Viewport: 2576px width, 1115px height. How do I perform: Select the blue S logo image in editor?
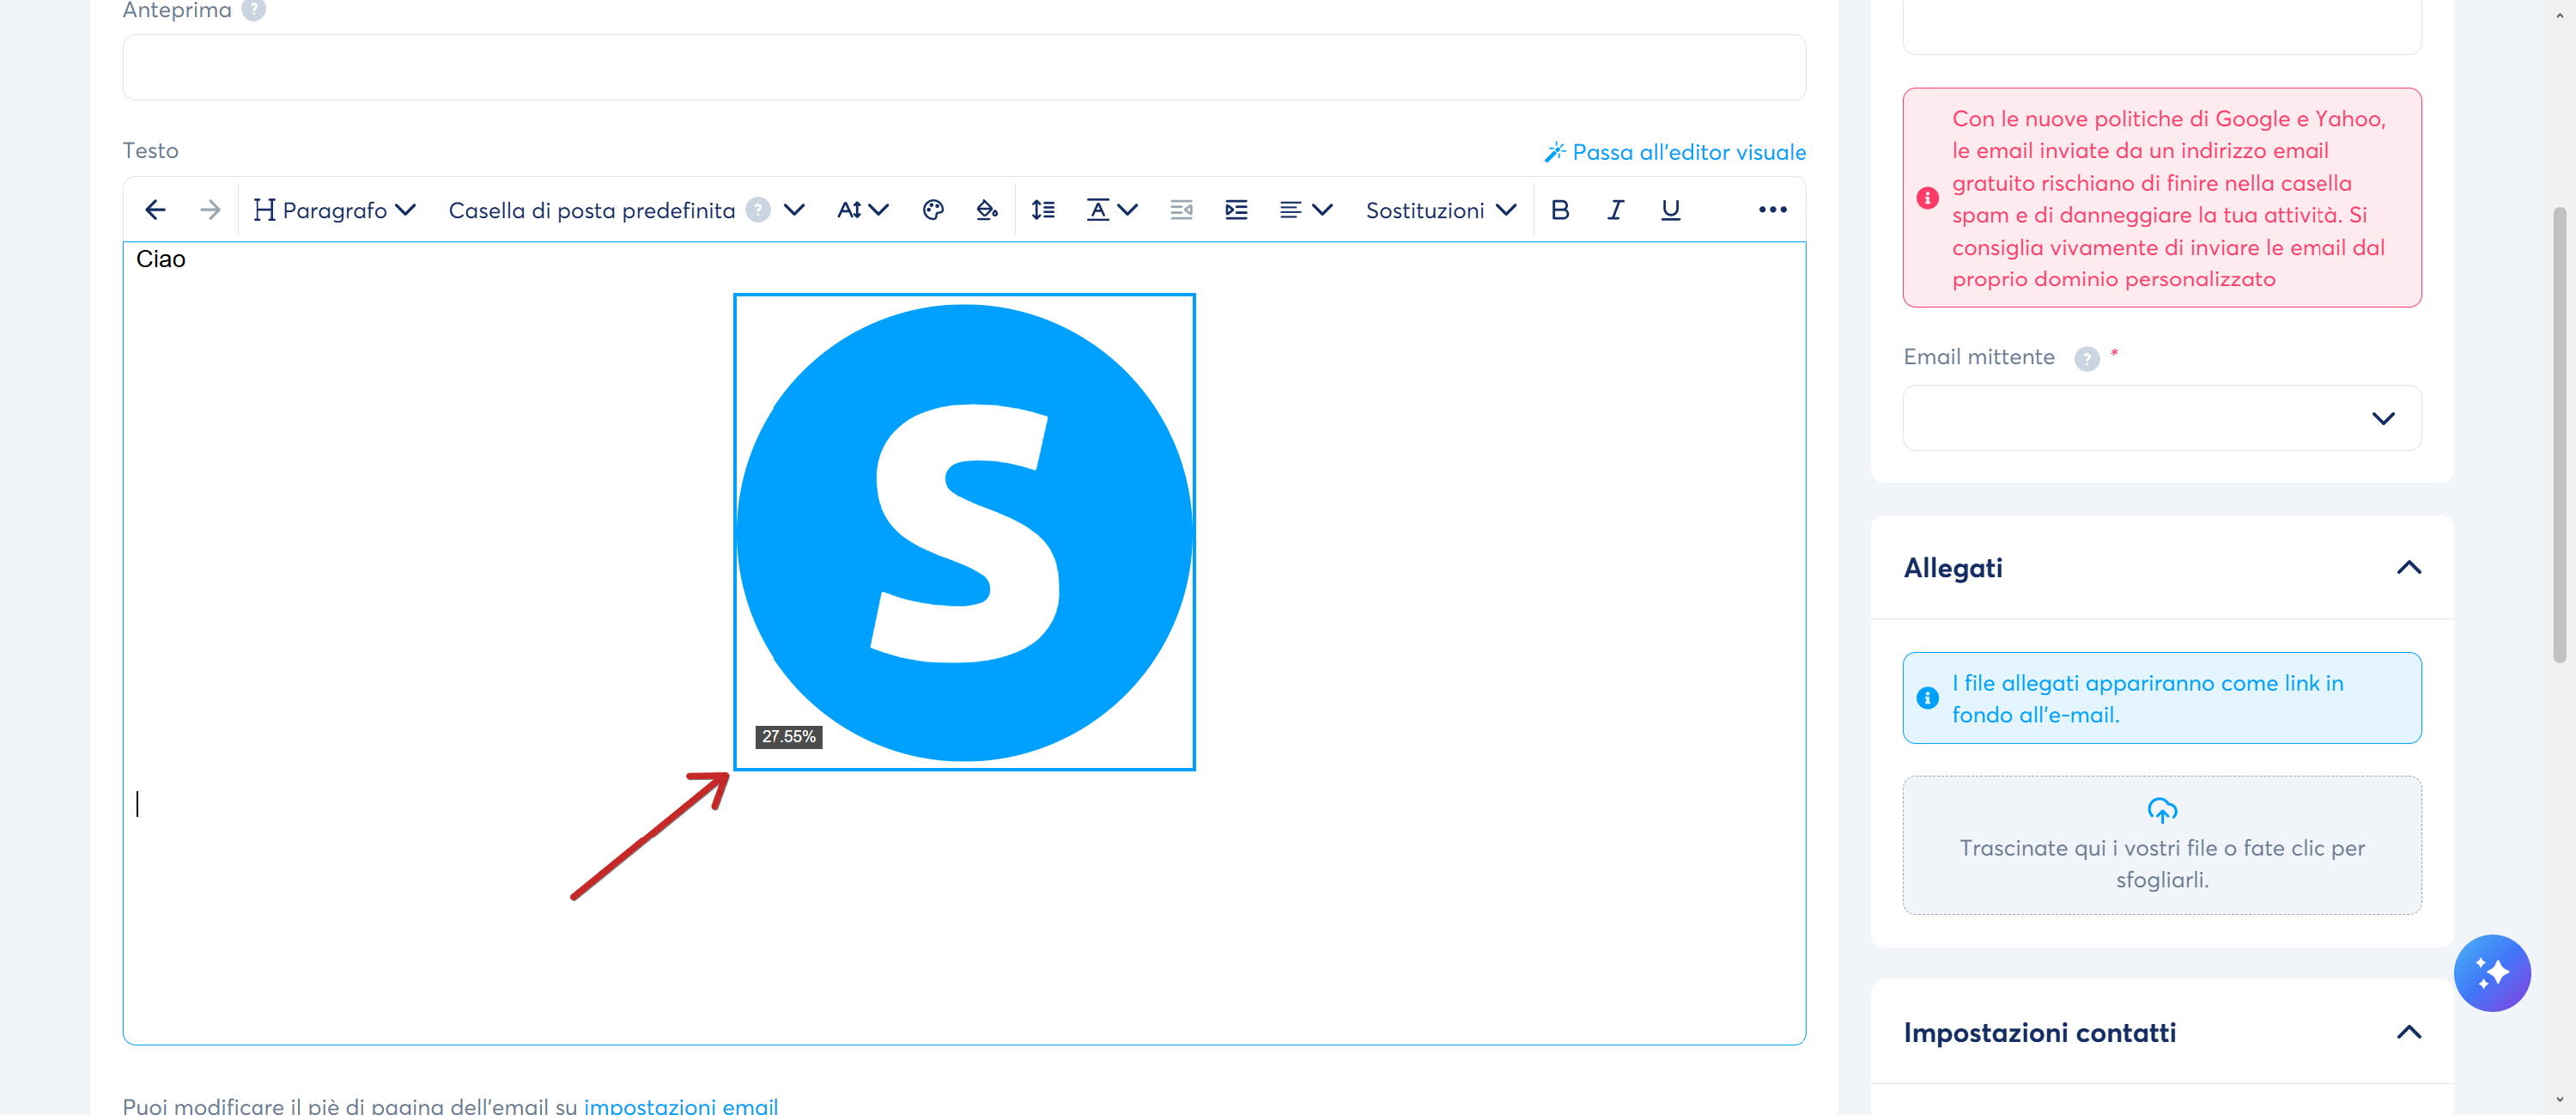[964, 532]
